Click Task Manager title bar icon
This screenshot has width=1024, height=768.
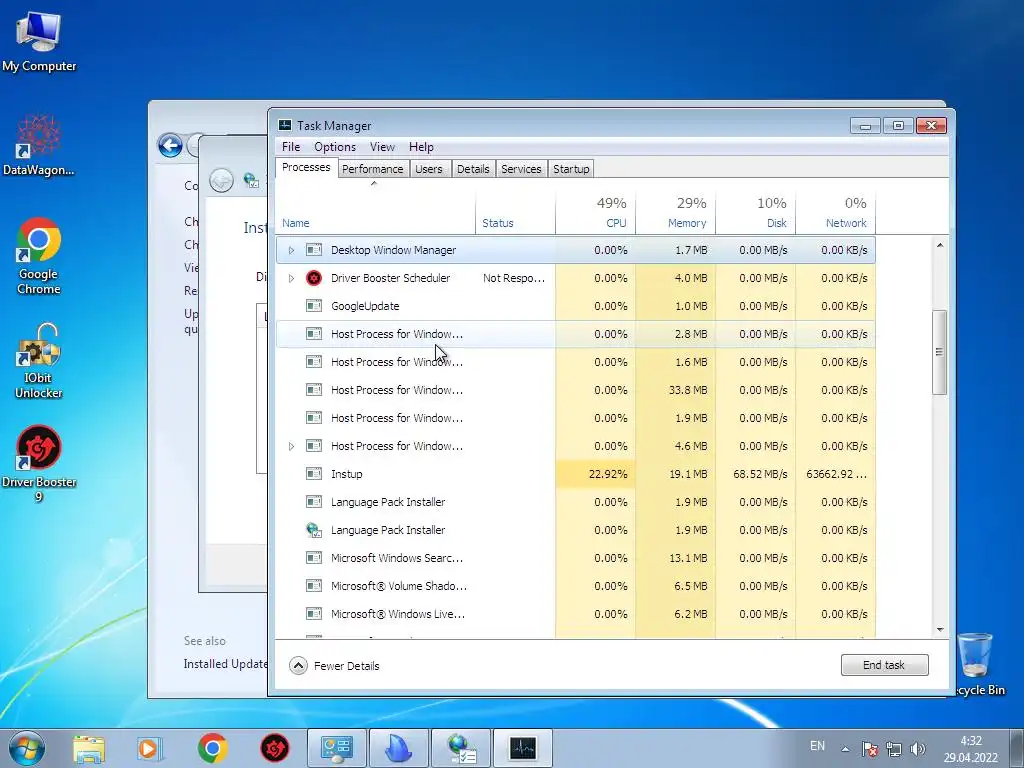click(x=285, y=125)
